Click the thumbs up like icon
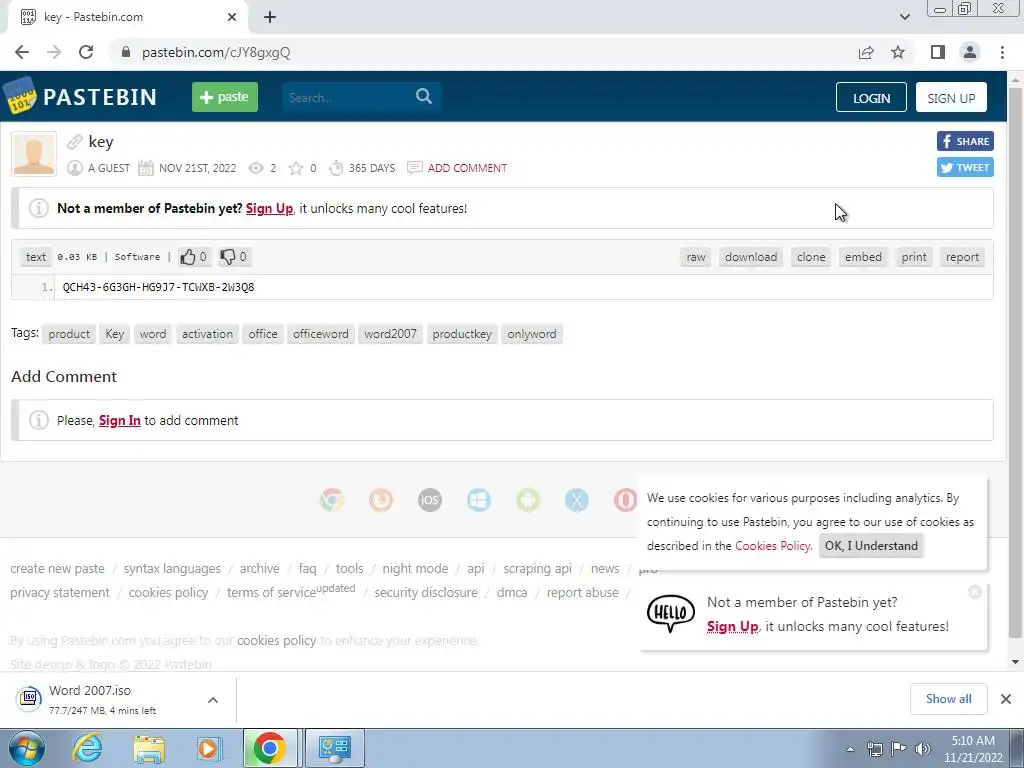This screenshot has width=1024, height=768. pos(188,257)
